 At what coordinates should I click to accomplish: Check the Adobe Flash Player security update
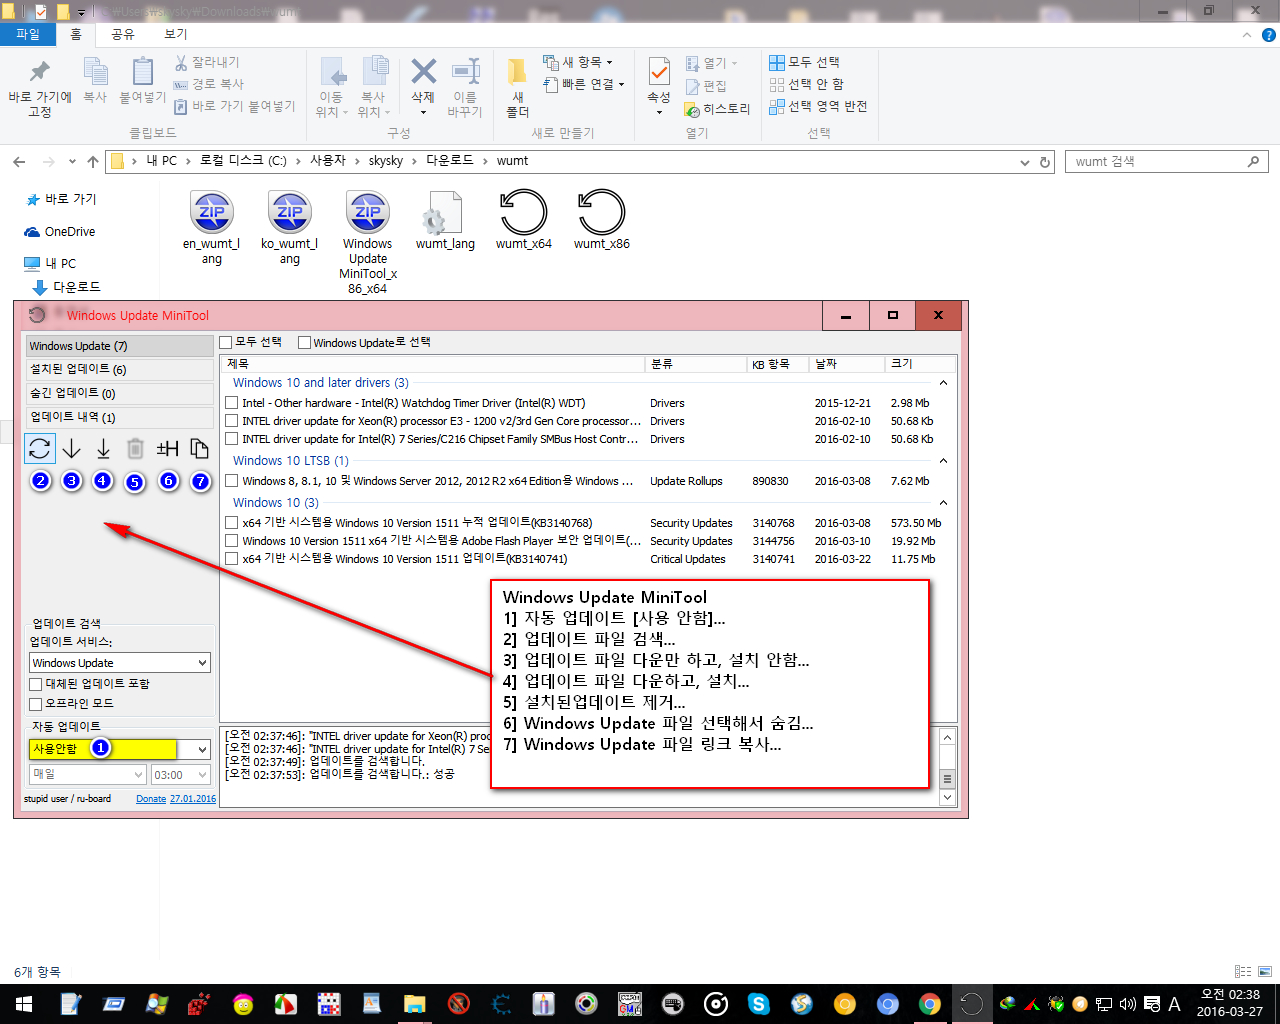[x=232, y=541]
